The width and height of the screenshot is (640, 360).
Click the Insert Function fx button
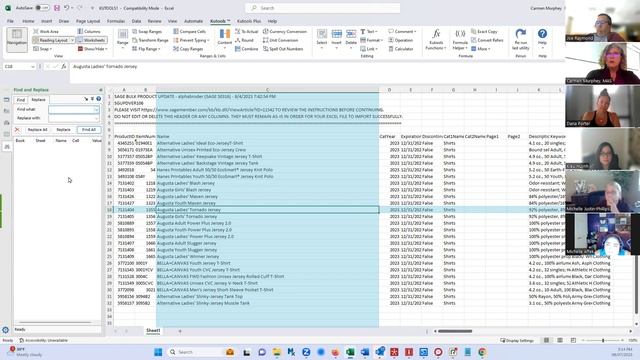pyautogui.click(x=64, y=66)
